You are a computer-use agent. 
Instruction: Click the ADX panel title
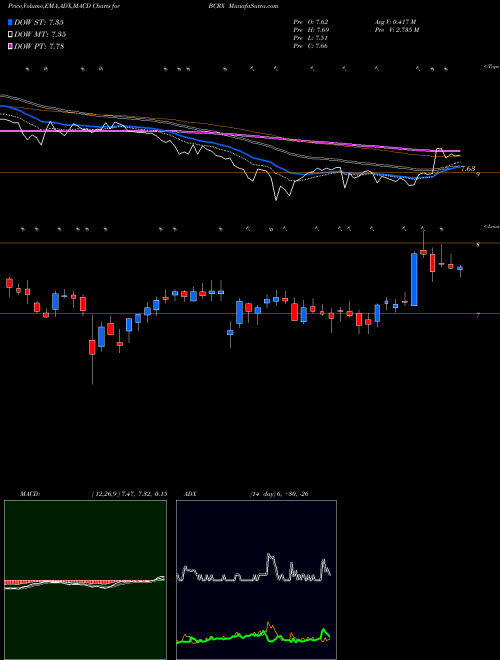(191, 494)
